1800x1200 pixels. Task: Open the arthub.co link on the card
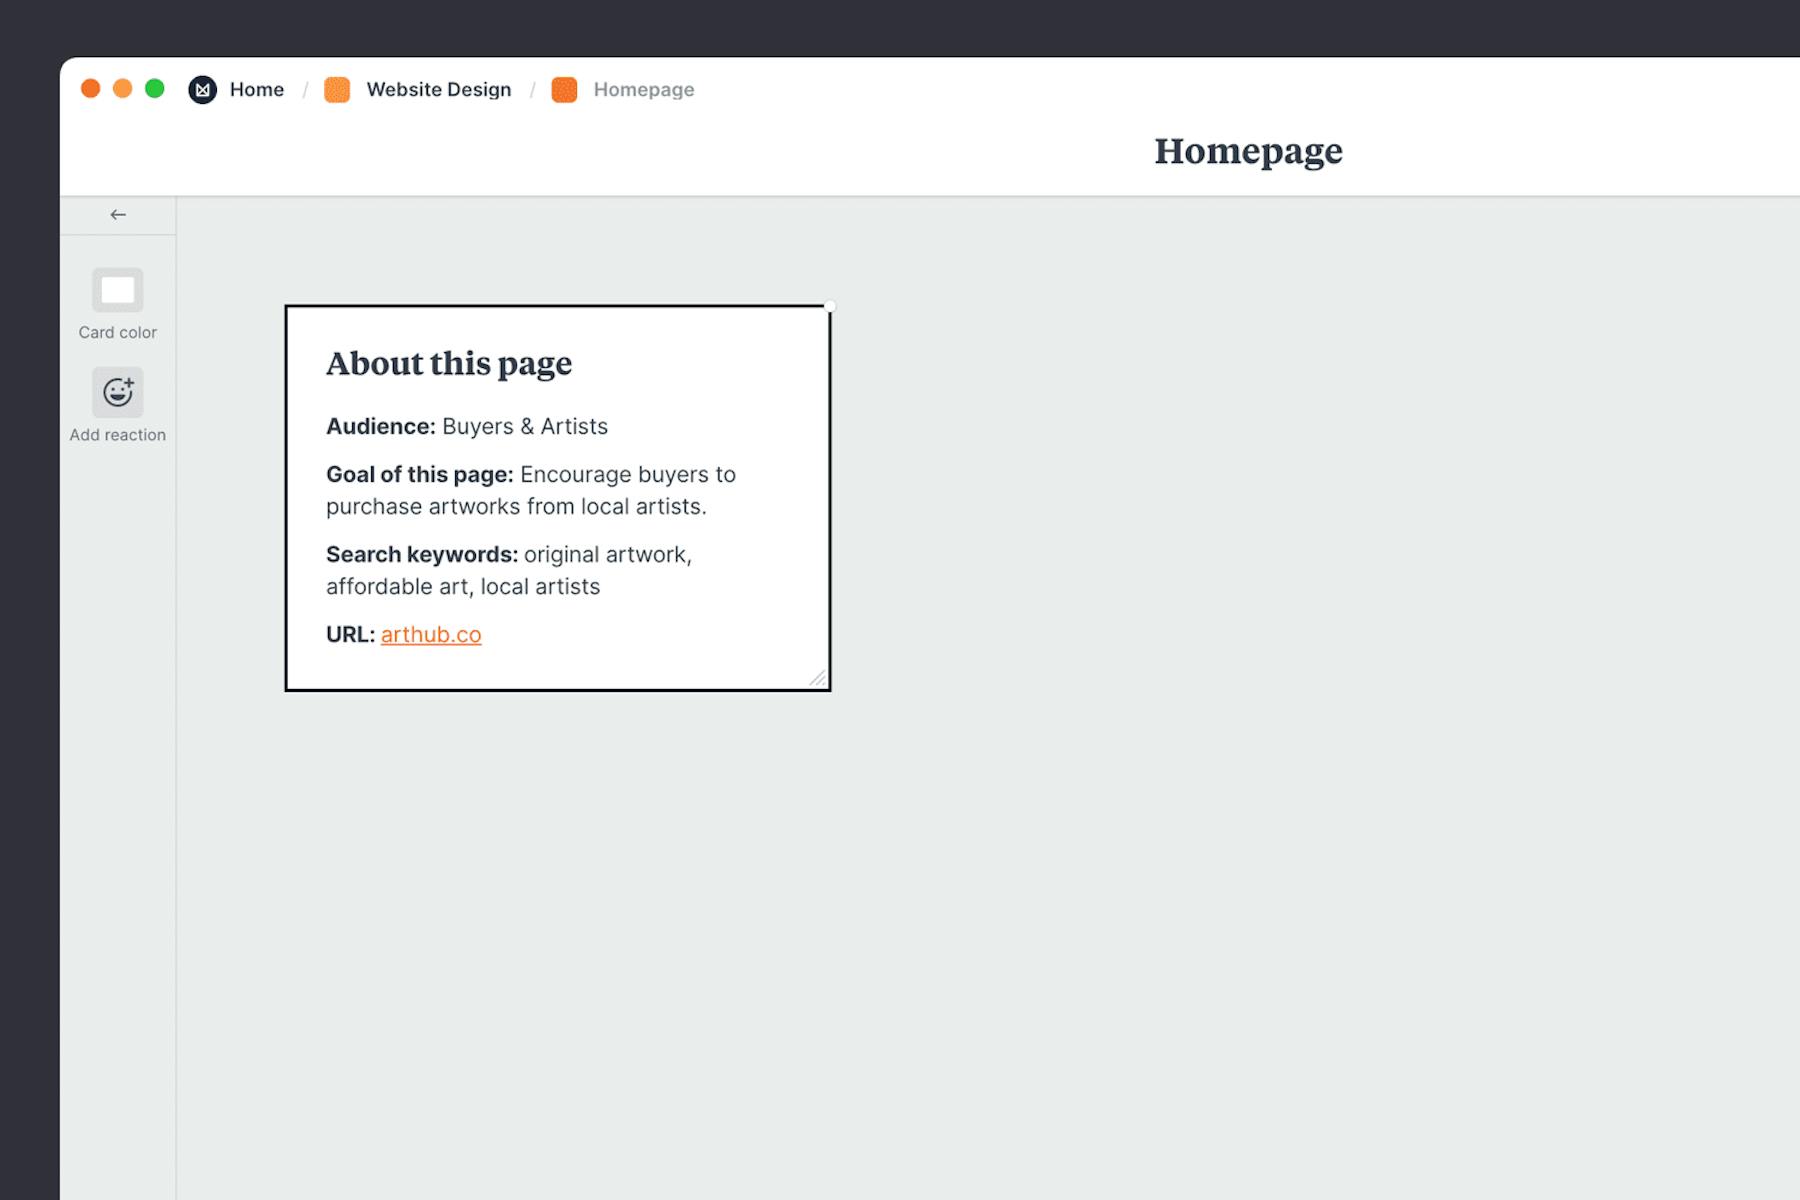pyautogui.click(x=430, y=634)
